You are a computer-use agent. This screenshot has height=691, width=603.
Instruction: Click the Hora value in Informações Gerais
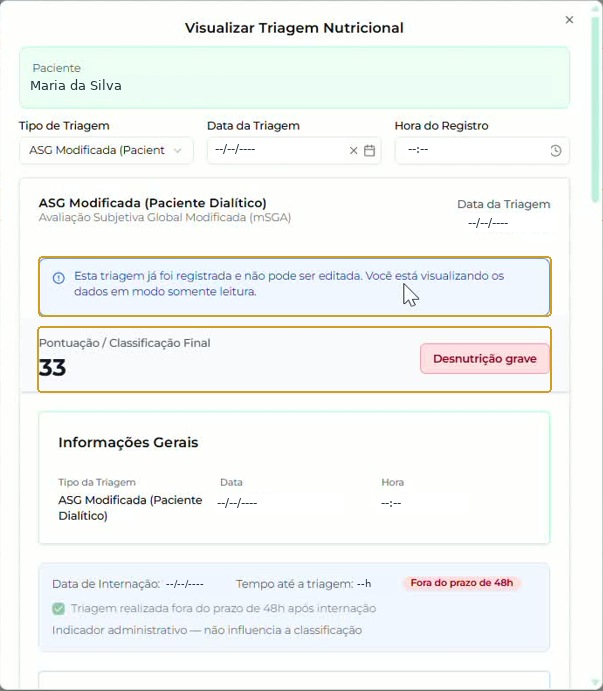[x=391, y=503]
